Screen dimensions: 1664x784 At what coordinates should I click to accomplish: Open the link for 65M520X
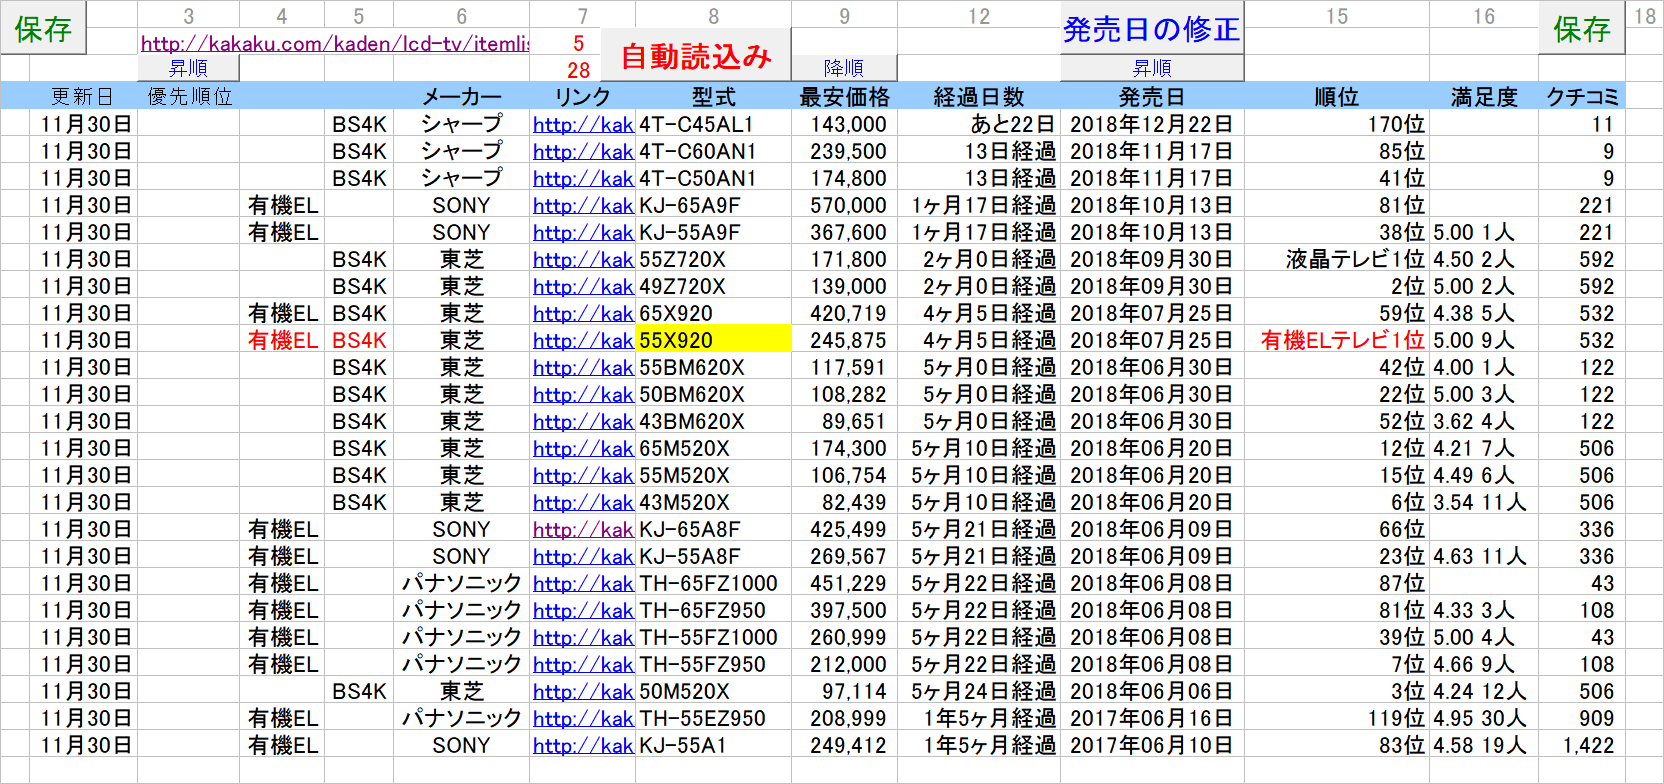[x=583, y=448]
